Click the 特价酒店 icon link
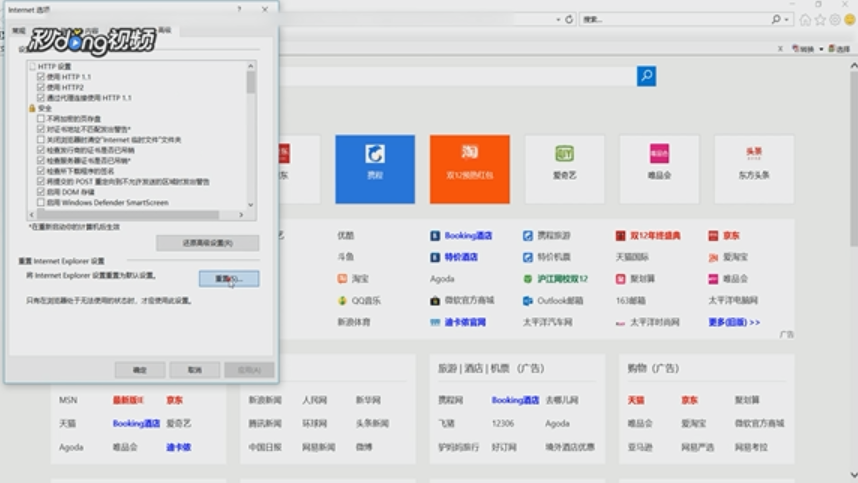Image resolution: width=858 pixels, height=483 pixels. [x=454, y=257]
